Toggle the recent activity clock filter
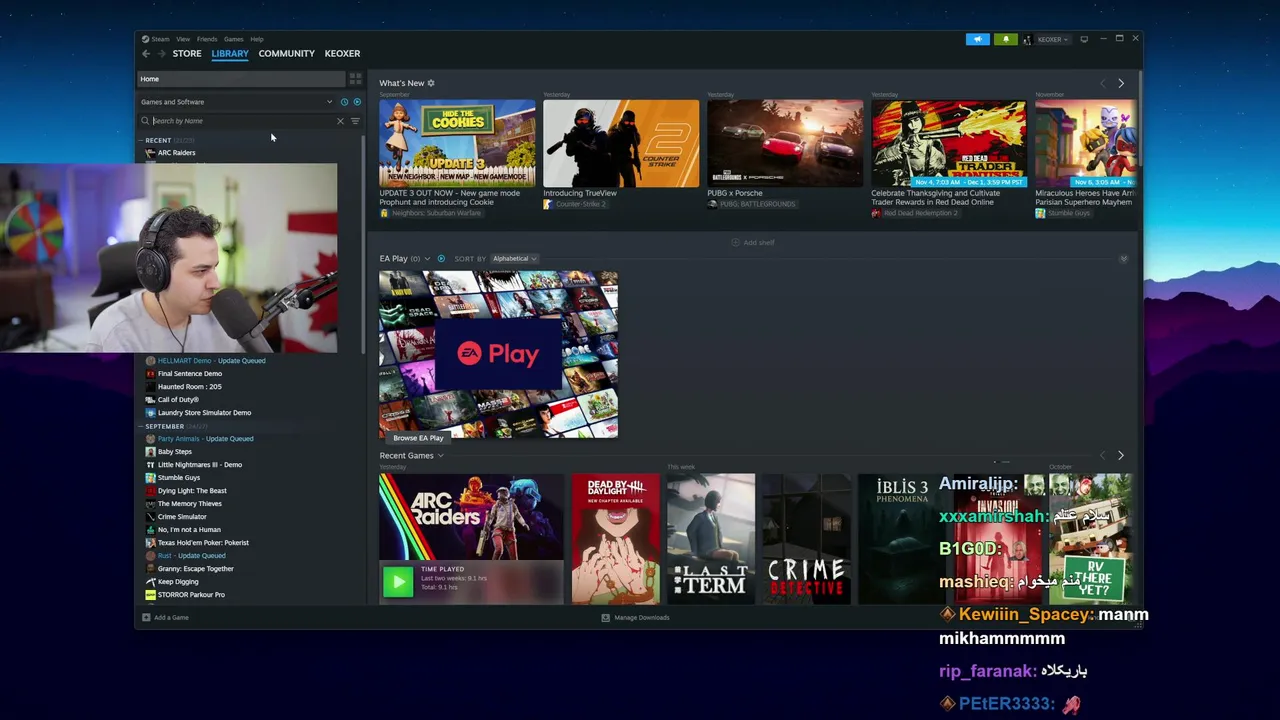 point(344,102)
